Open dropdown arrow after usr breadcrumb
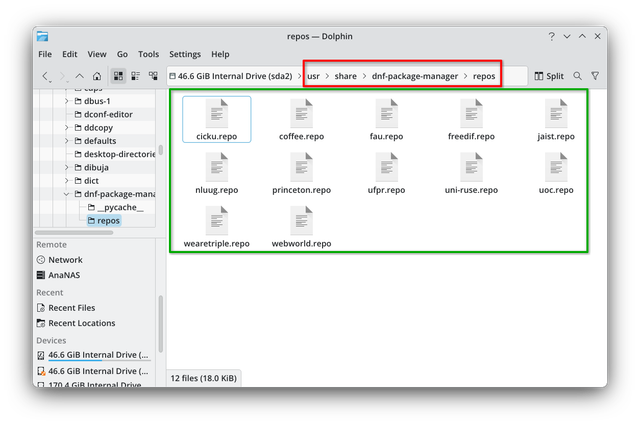Screen dimensions: 640x426 327,76
